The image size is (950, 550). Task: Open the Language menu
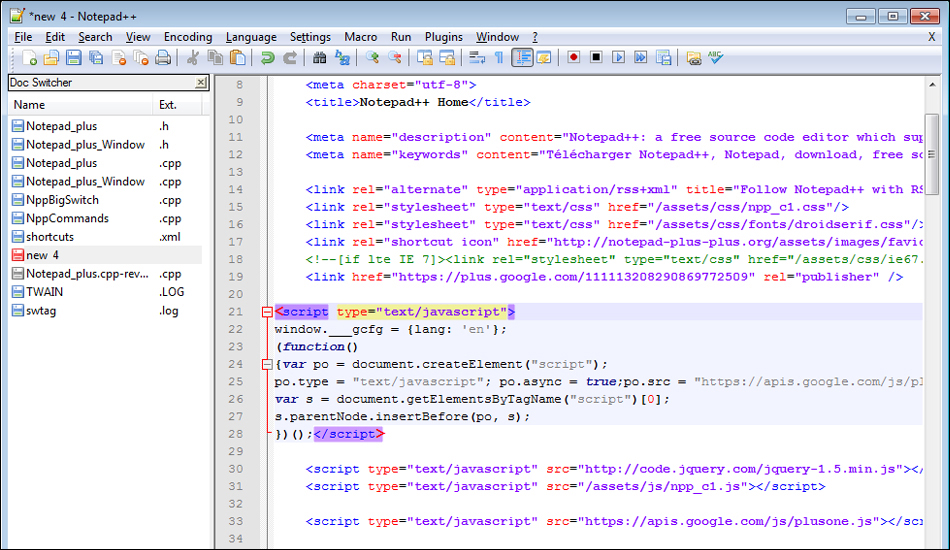(x=251, y=38)
